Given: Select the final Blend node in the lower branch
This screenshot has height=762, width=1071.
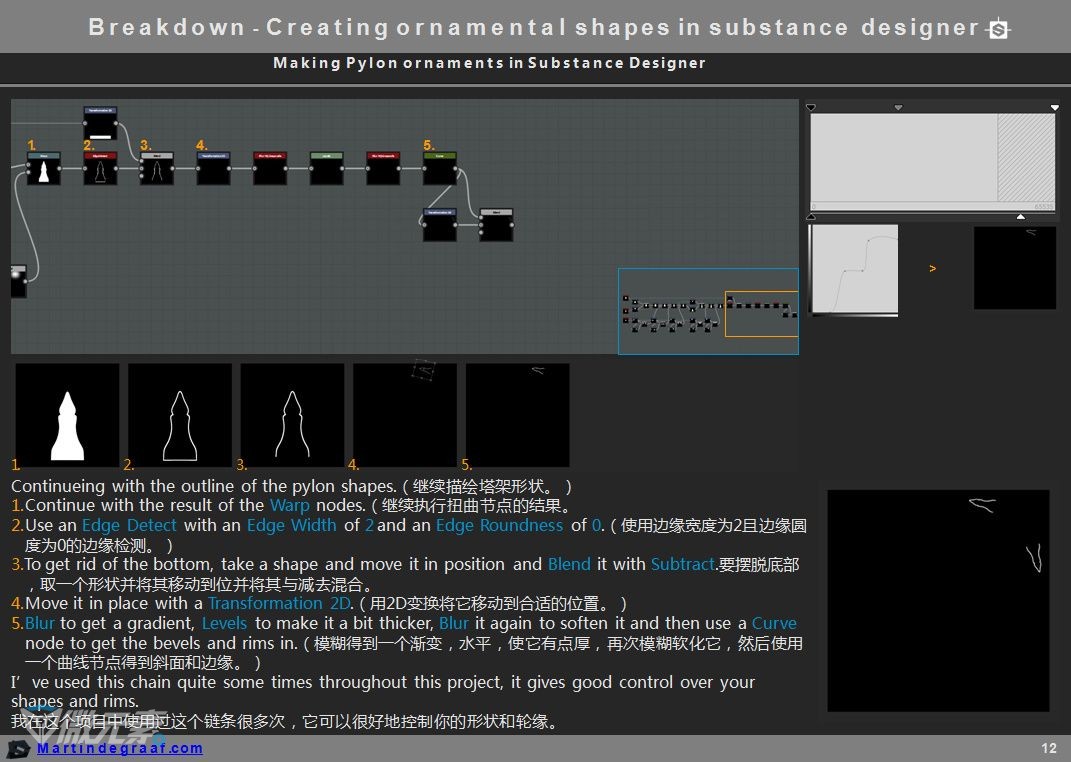Looking at the screenshot, I should [x=497, y=225].
